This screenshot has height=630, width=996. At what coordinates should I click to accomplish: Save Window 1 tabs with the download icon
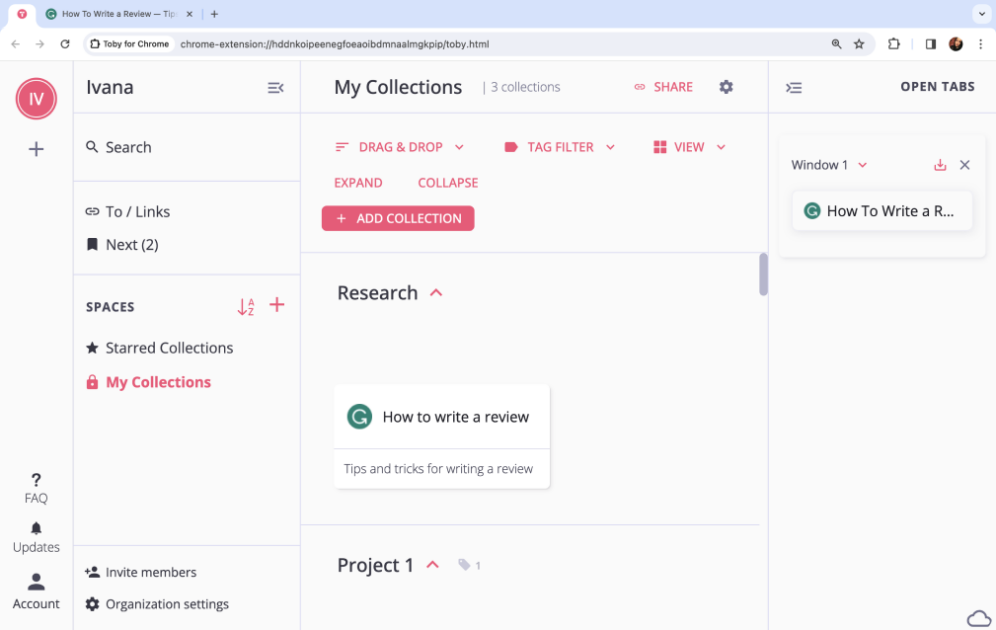tap(939, 164)
